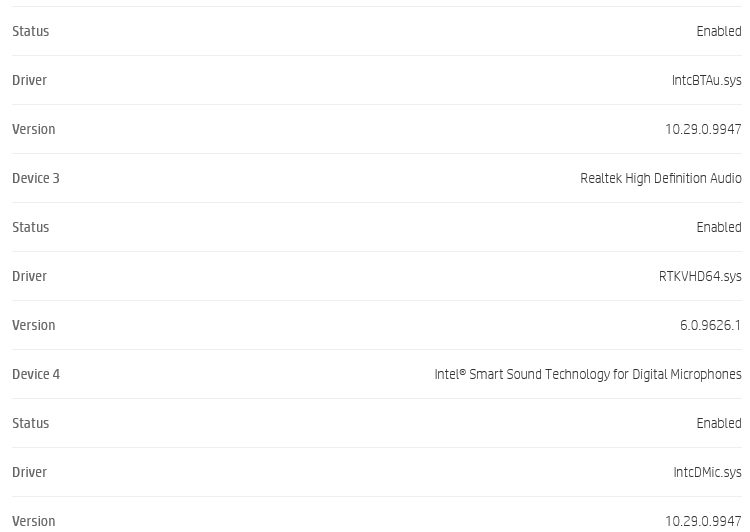Click the Status label under Device 4

(30, 423)
